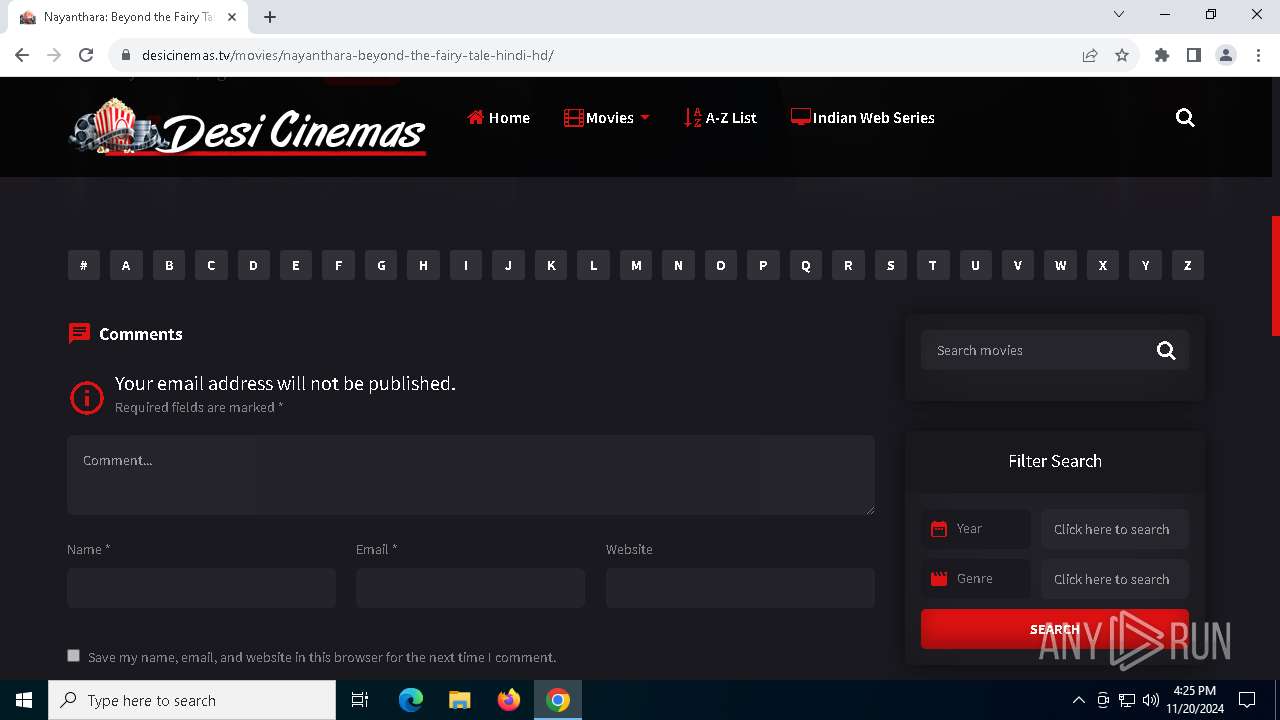Close the Nayanthara browser tab

[232, 17]
